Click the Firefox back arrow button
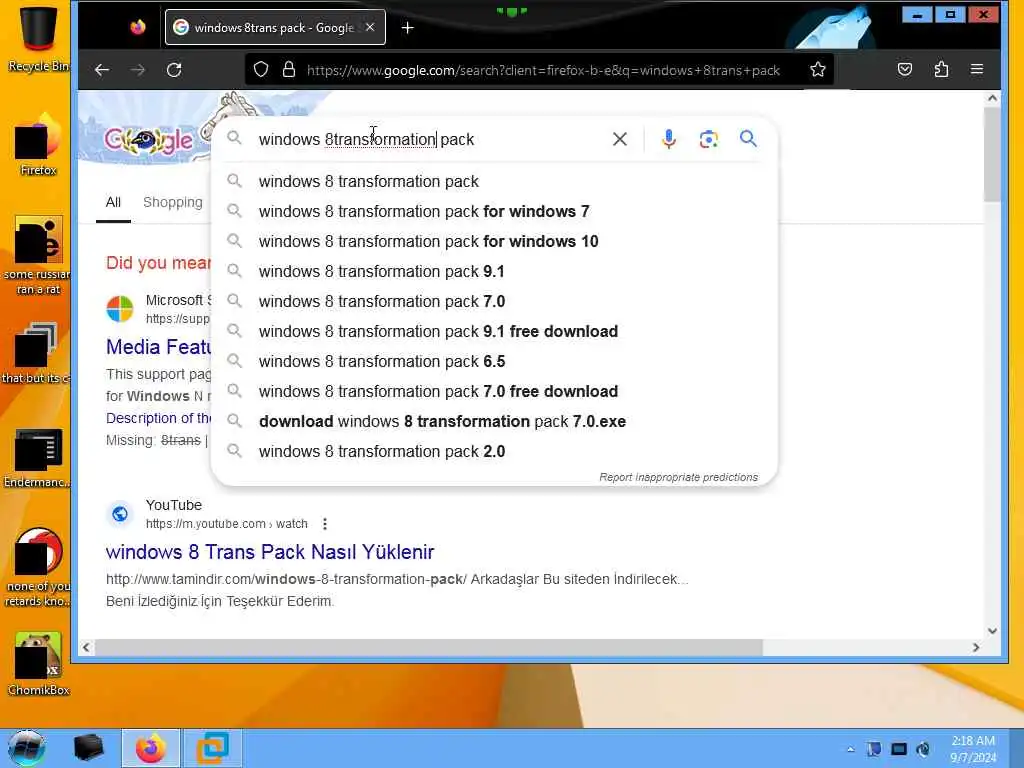Image resolution: width=1024 pixels, height=768 pixels. pos(102,70)
